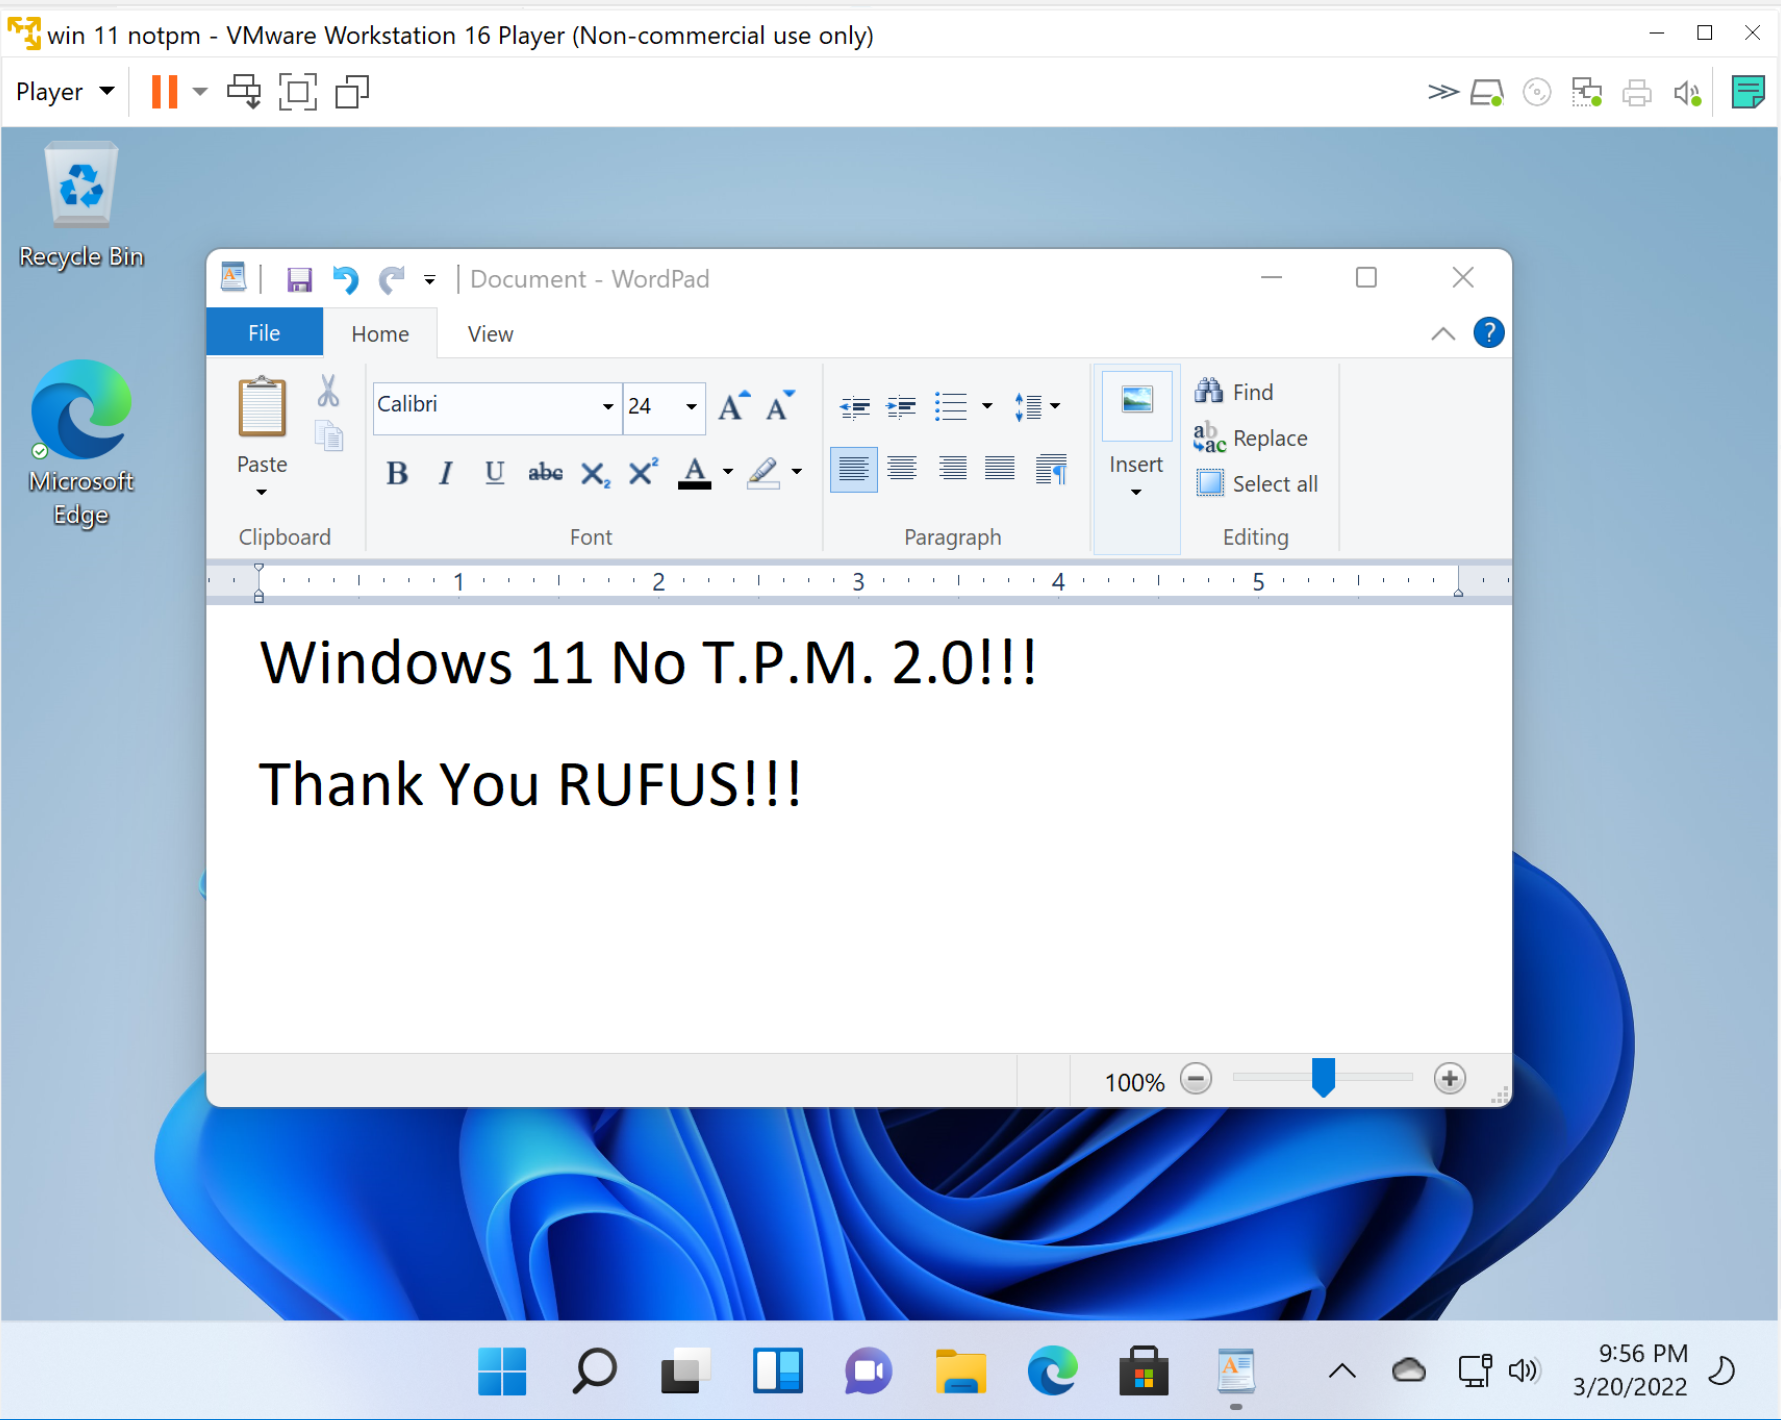The image size is (1781, 1420).
Task: Switch to the Home ribbon tab
Action: click(x=380, y=334)
